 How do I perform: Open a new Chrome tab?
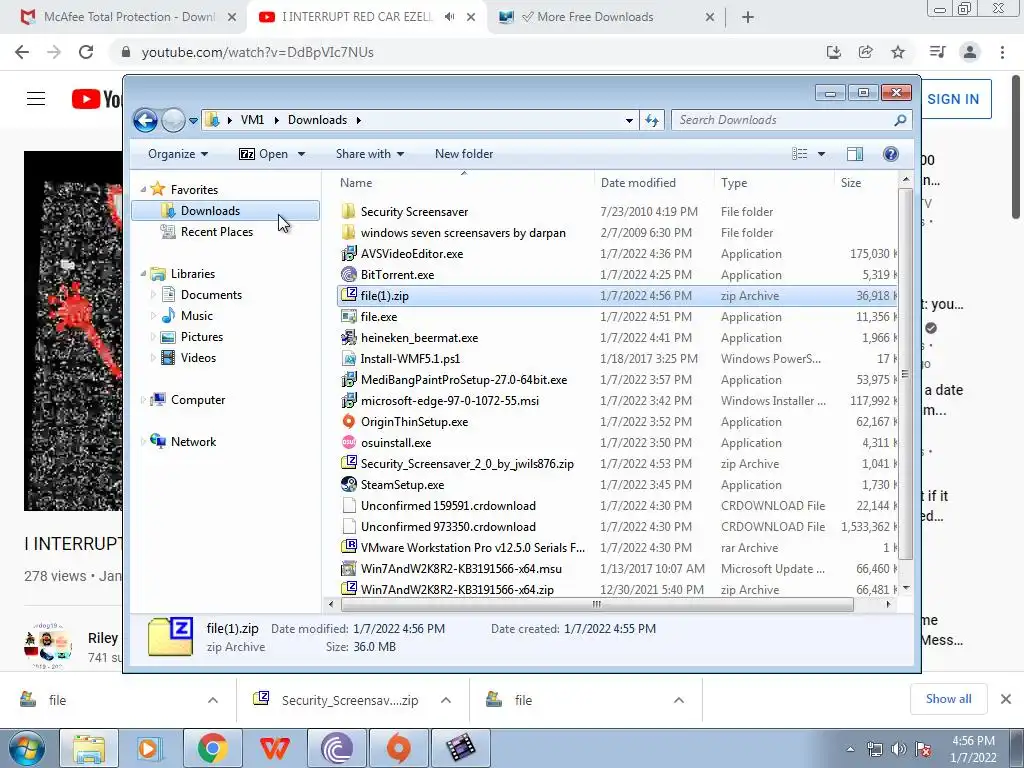pyautogui.click(x=748, y=18)
